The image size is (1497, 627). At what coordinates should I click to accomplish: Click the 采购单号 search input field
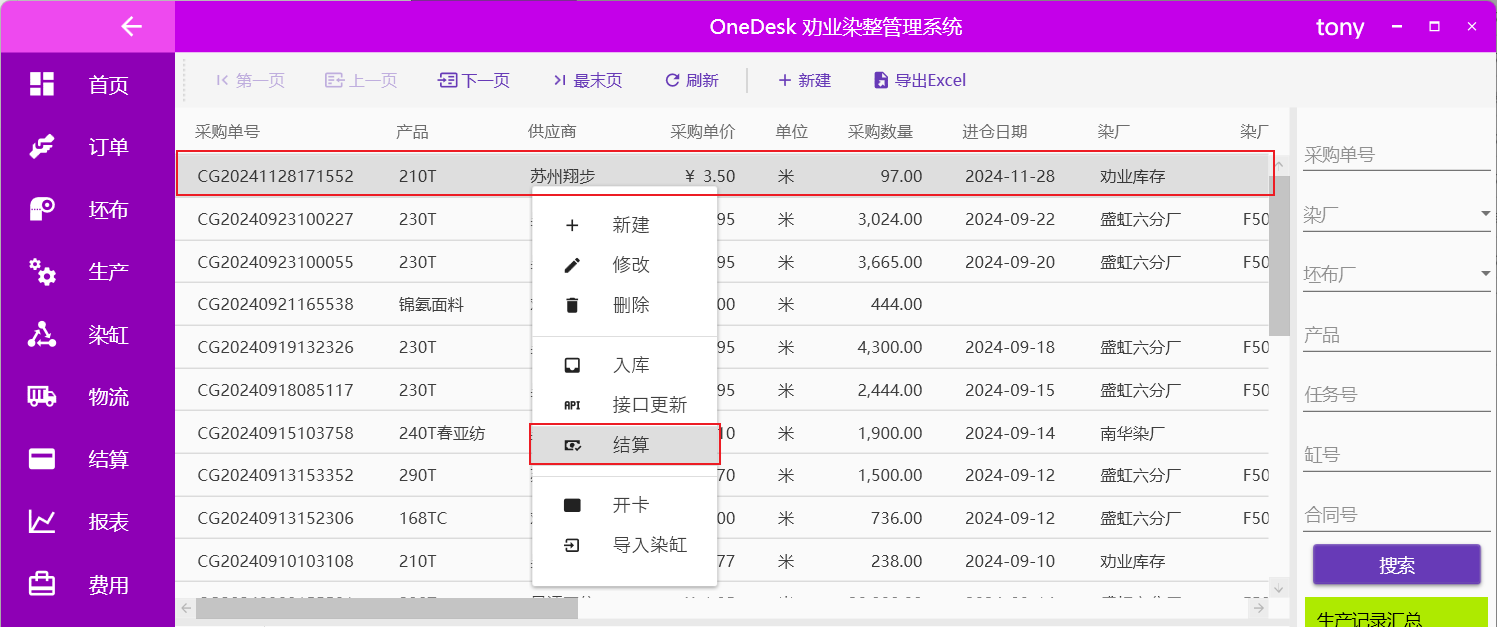1396,155
